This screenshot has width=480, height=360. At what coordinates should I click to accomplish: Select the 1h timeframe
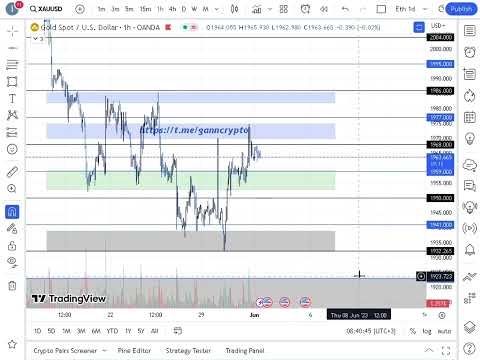click(160, 9)
